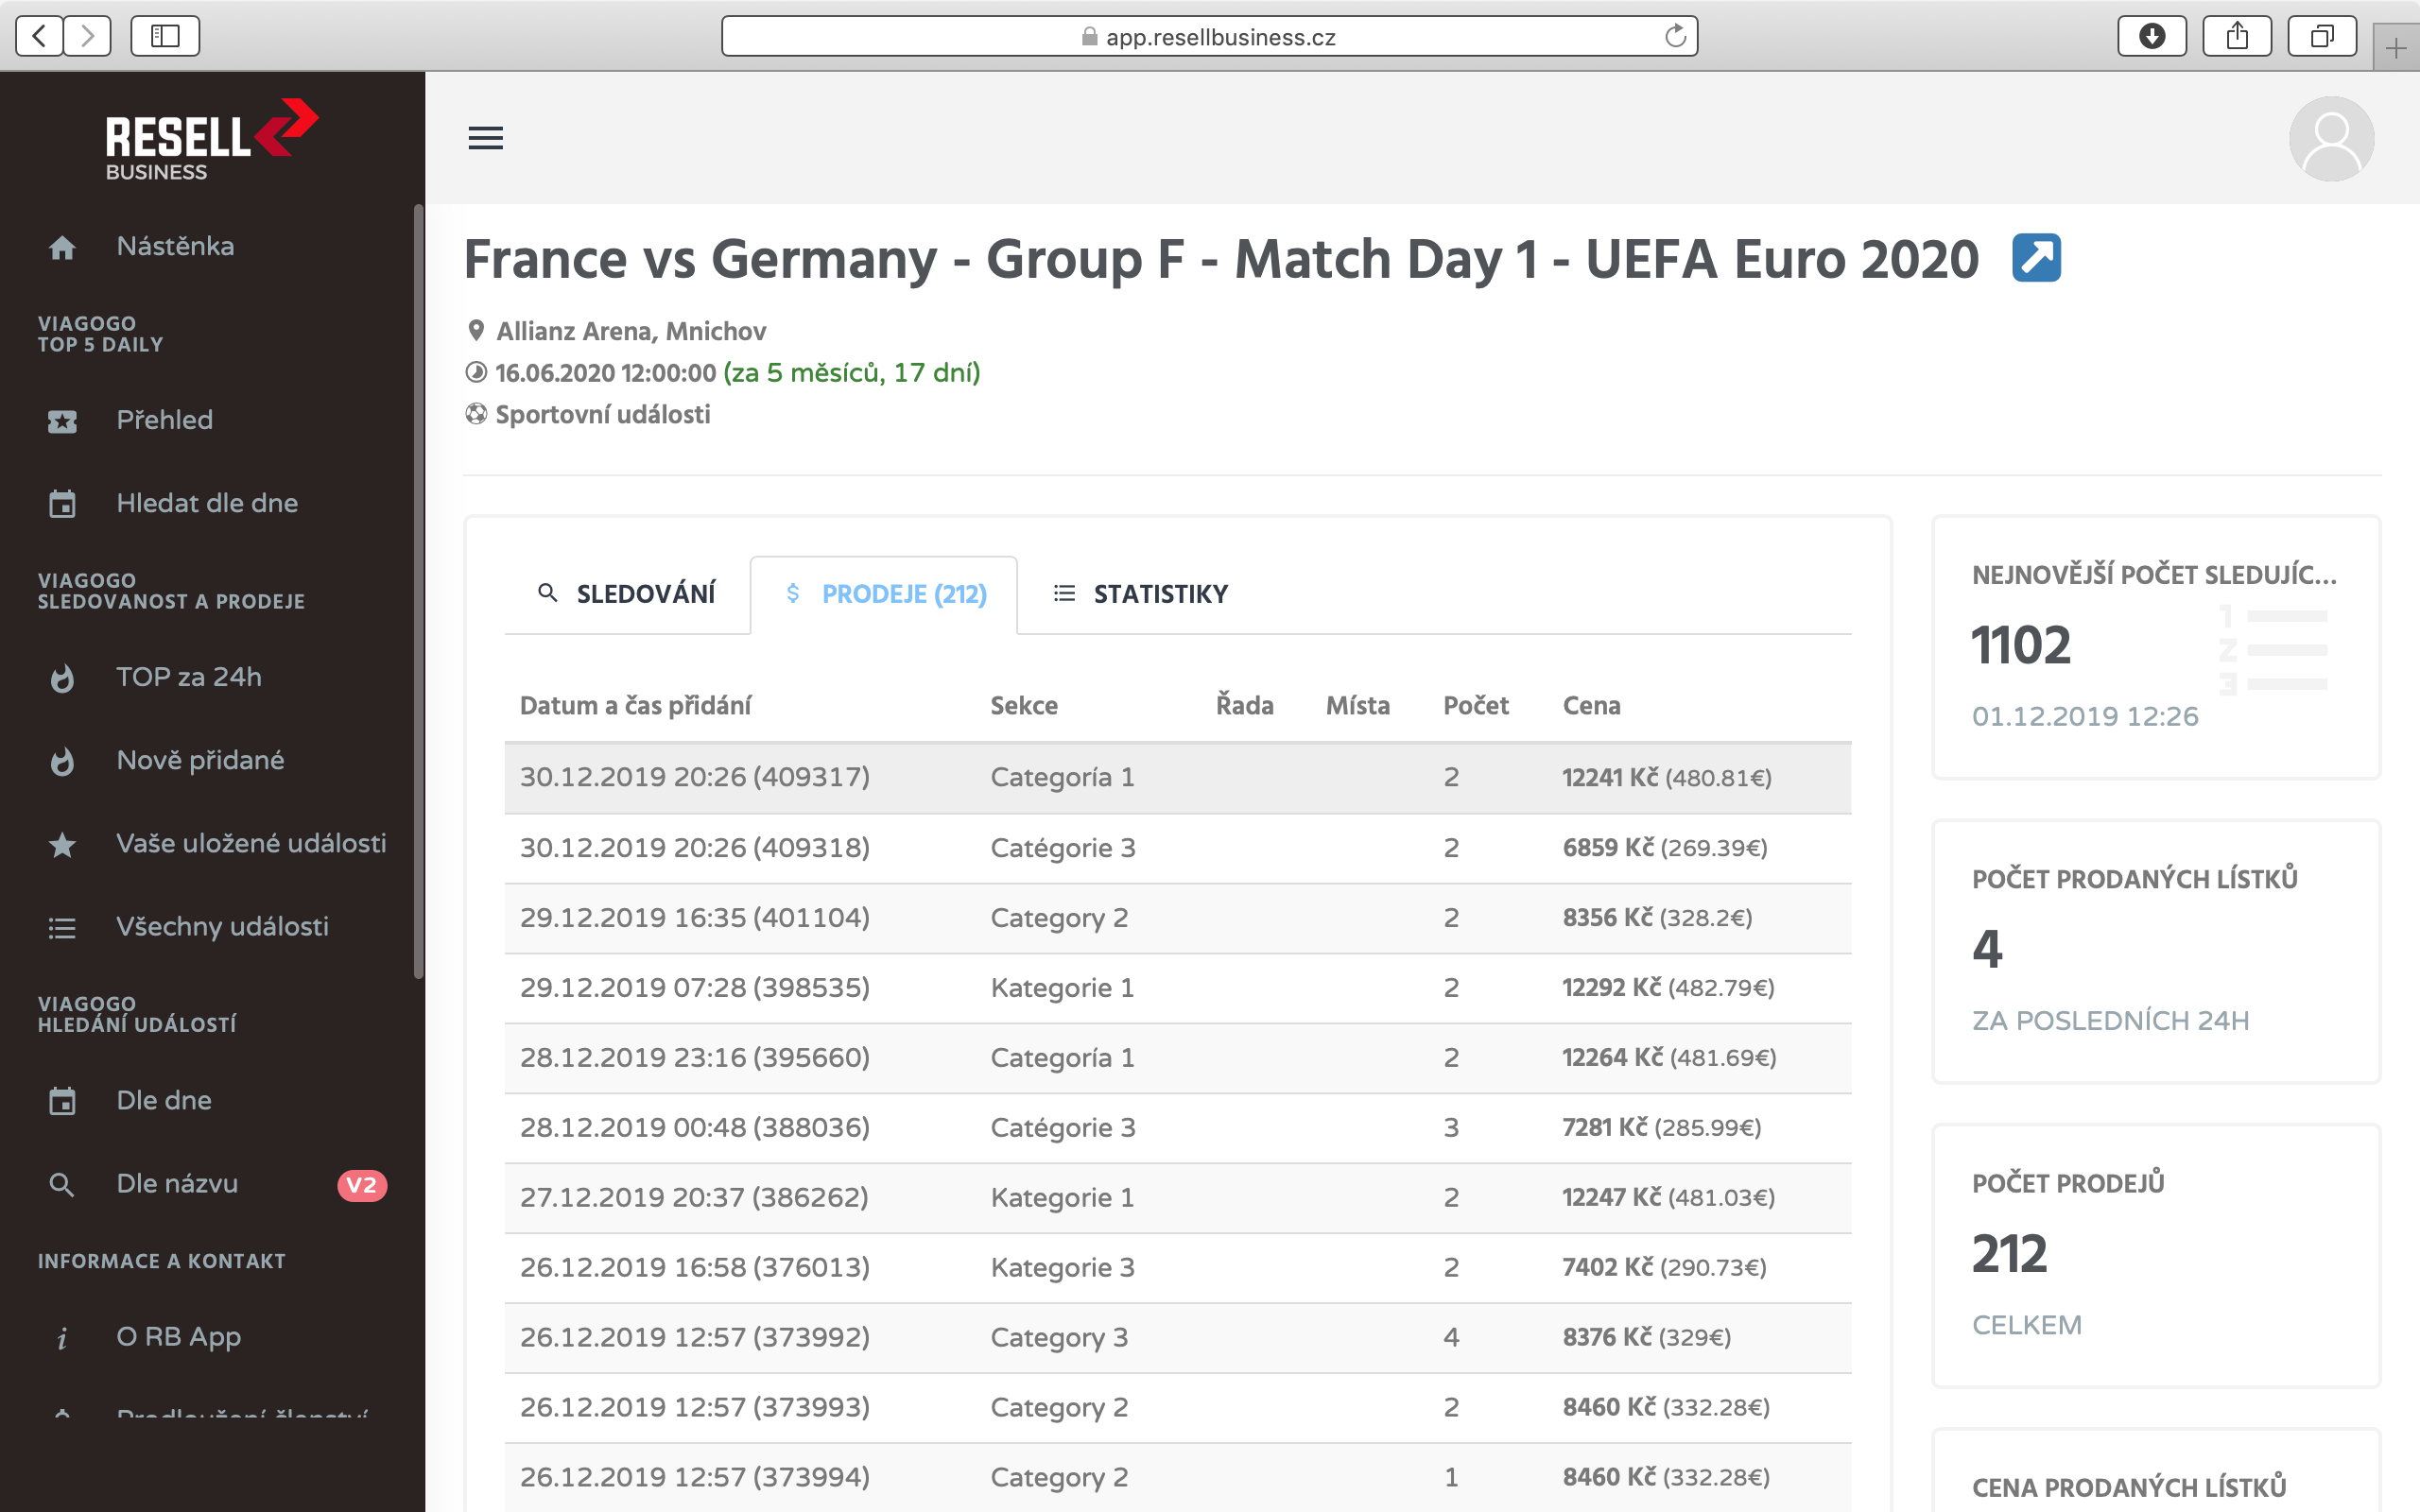Image resolution: width=2420 pixels, height=1512 pixels.
Task: Select row 30.12.2019 20:26 (409317)
Action: pos(1178,777)
